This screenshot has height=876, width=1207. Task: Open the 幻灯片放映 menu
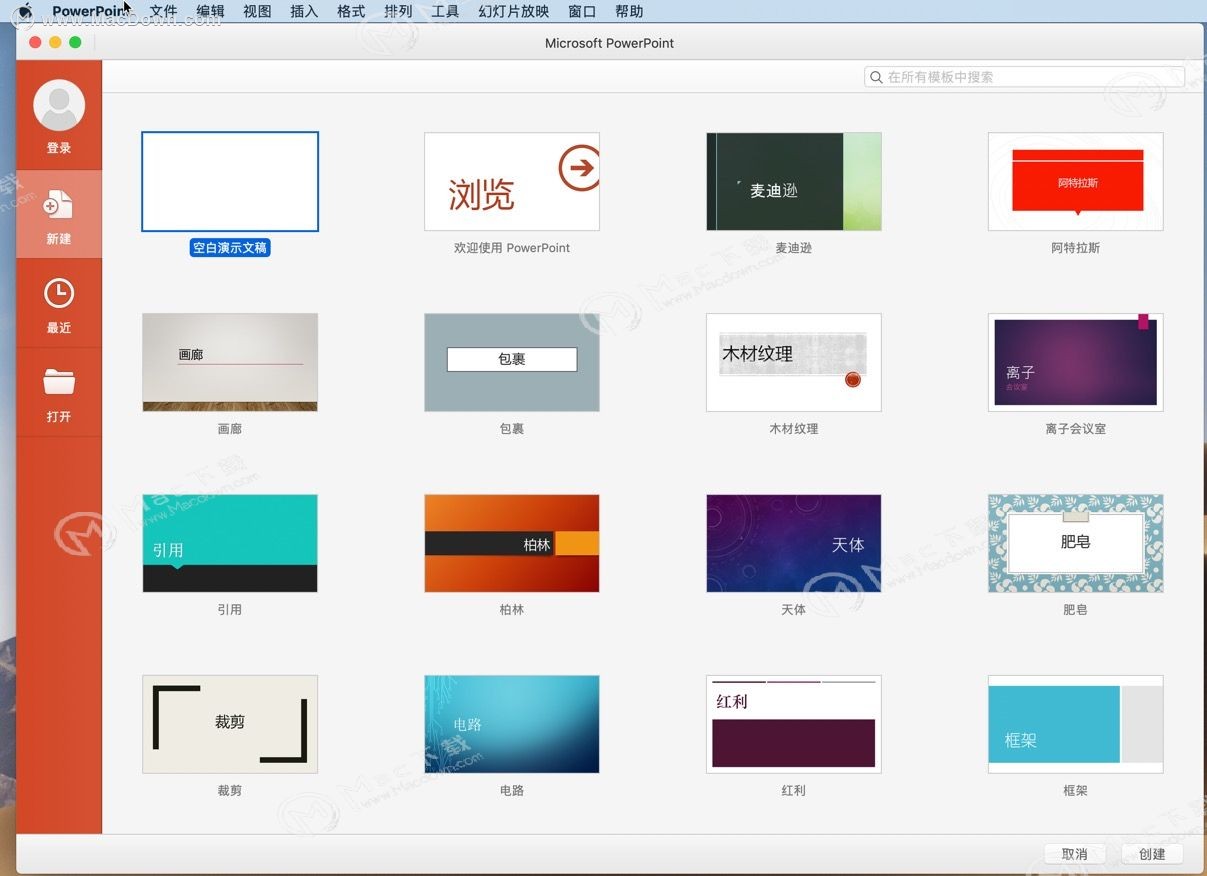(514, 11)
